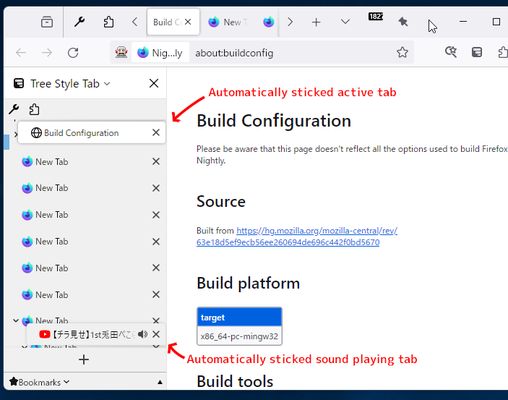Viewport: 508px width, 400px height.
Task: Close the Build Configuration browser tab
Action: 188,22
